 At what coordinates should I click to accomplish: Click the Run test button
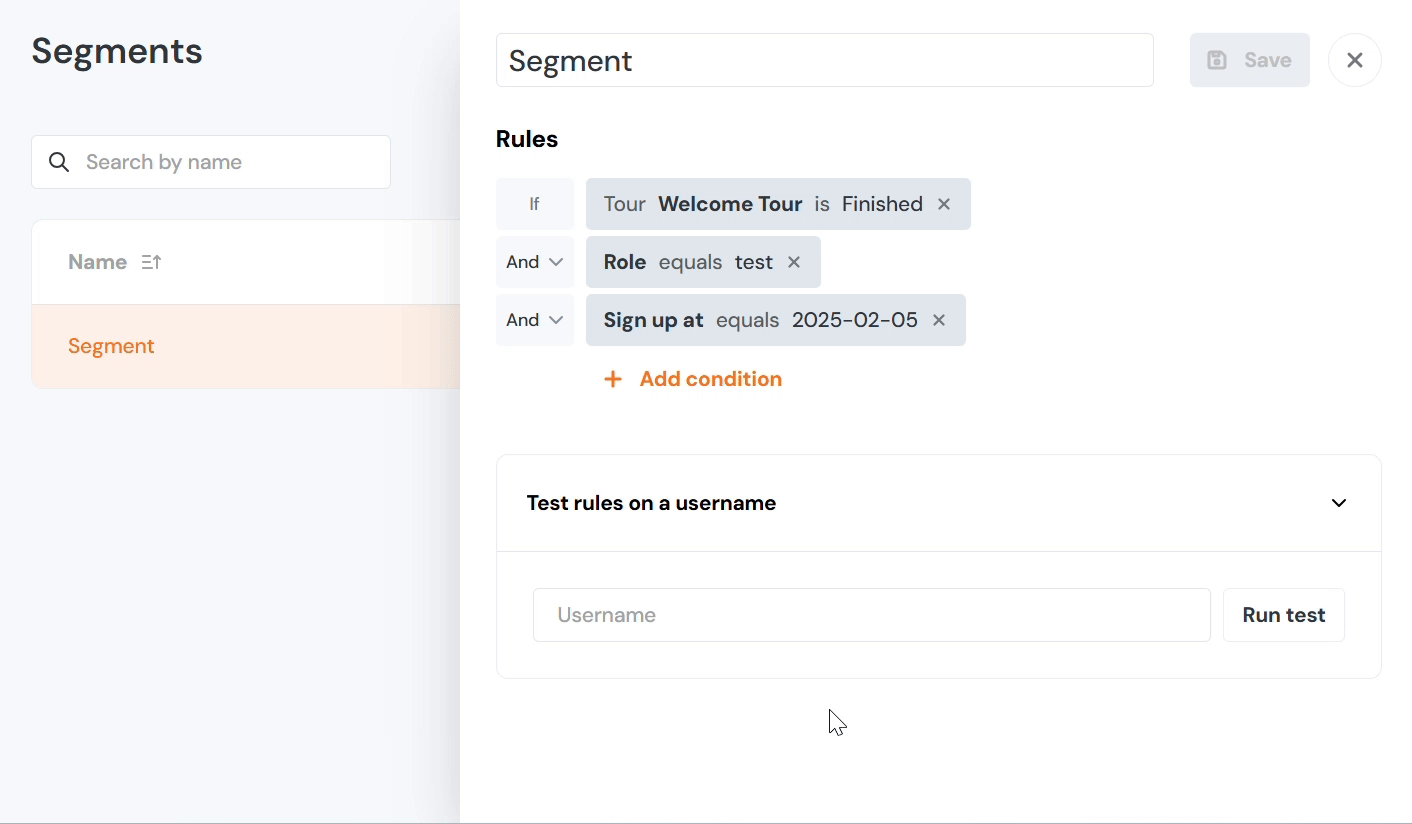pos(1283,615)
